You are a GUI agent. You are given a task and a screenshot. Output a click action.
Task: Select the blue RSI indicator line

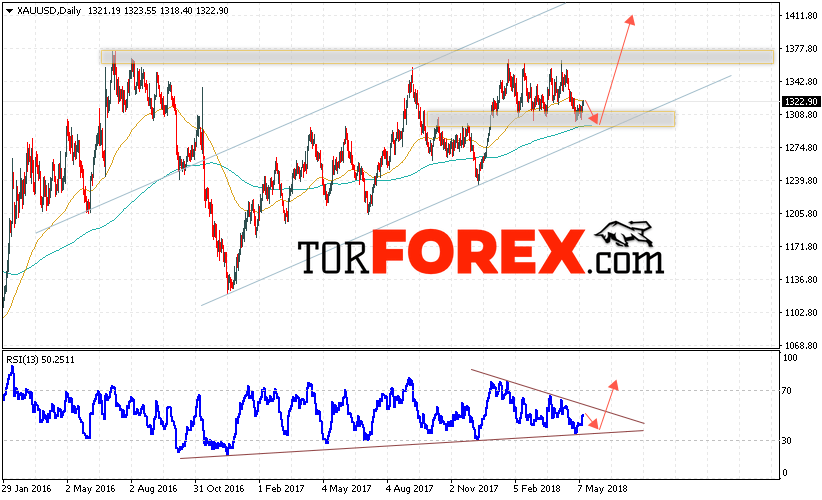coord(294,411)
